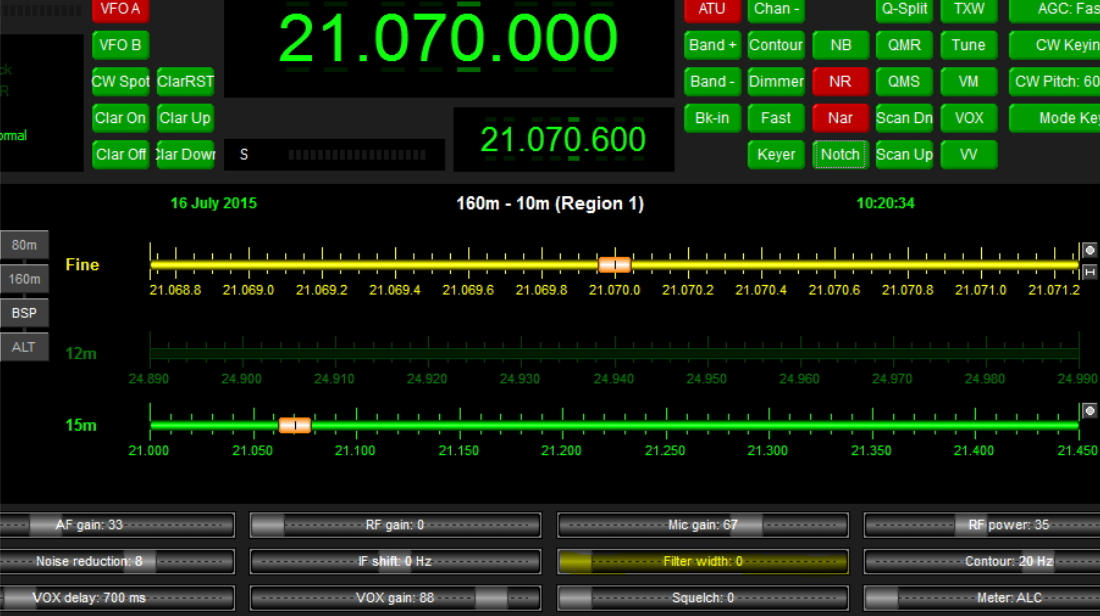Click the 21.070.600 sub frequency display
Viewport: 1100px width, 616px height.
pos(563,139)
